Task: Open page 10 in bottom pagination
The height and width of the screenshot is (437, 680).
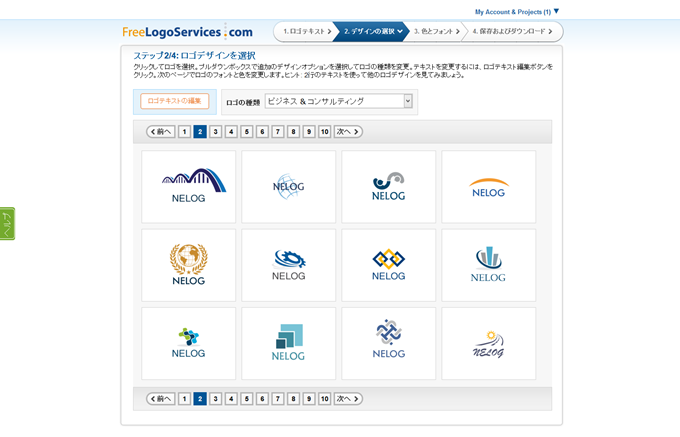Action: coord(325,399)
